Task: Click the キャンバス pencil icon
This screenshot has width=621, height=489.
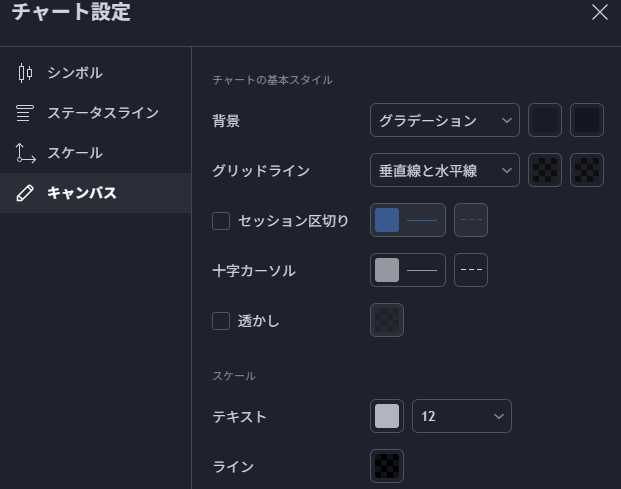Action: [25, 193]
